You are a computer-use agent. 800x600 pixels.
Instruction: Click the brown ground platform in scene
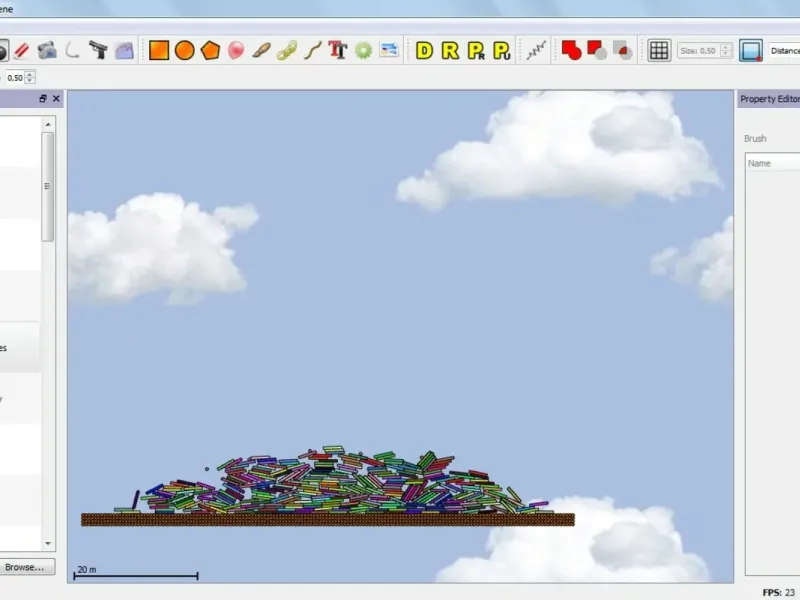328,519
